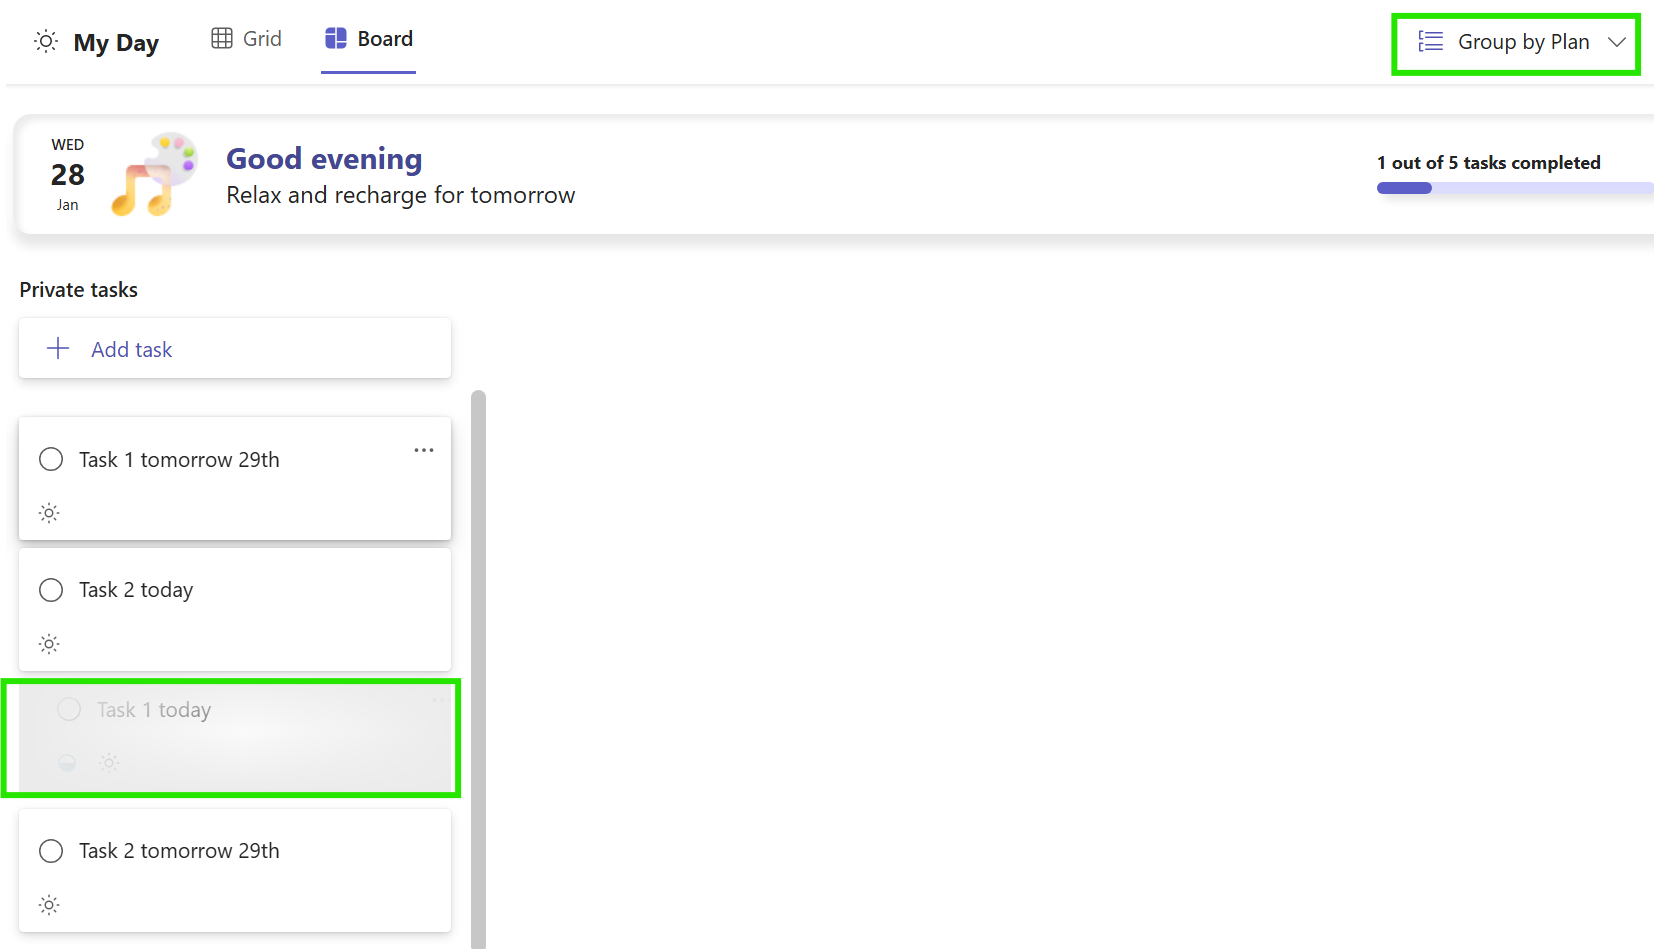1654x949 pixels.
Task: Click the Group by list icon
Action: click(1430, 42)
